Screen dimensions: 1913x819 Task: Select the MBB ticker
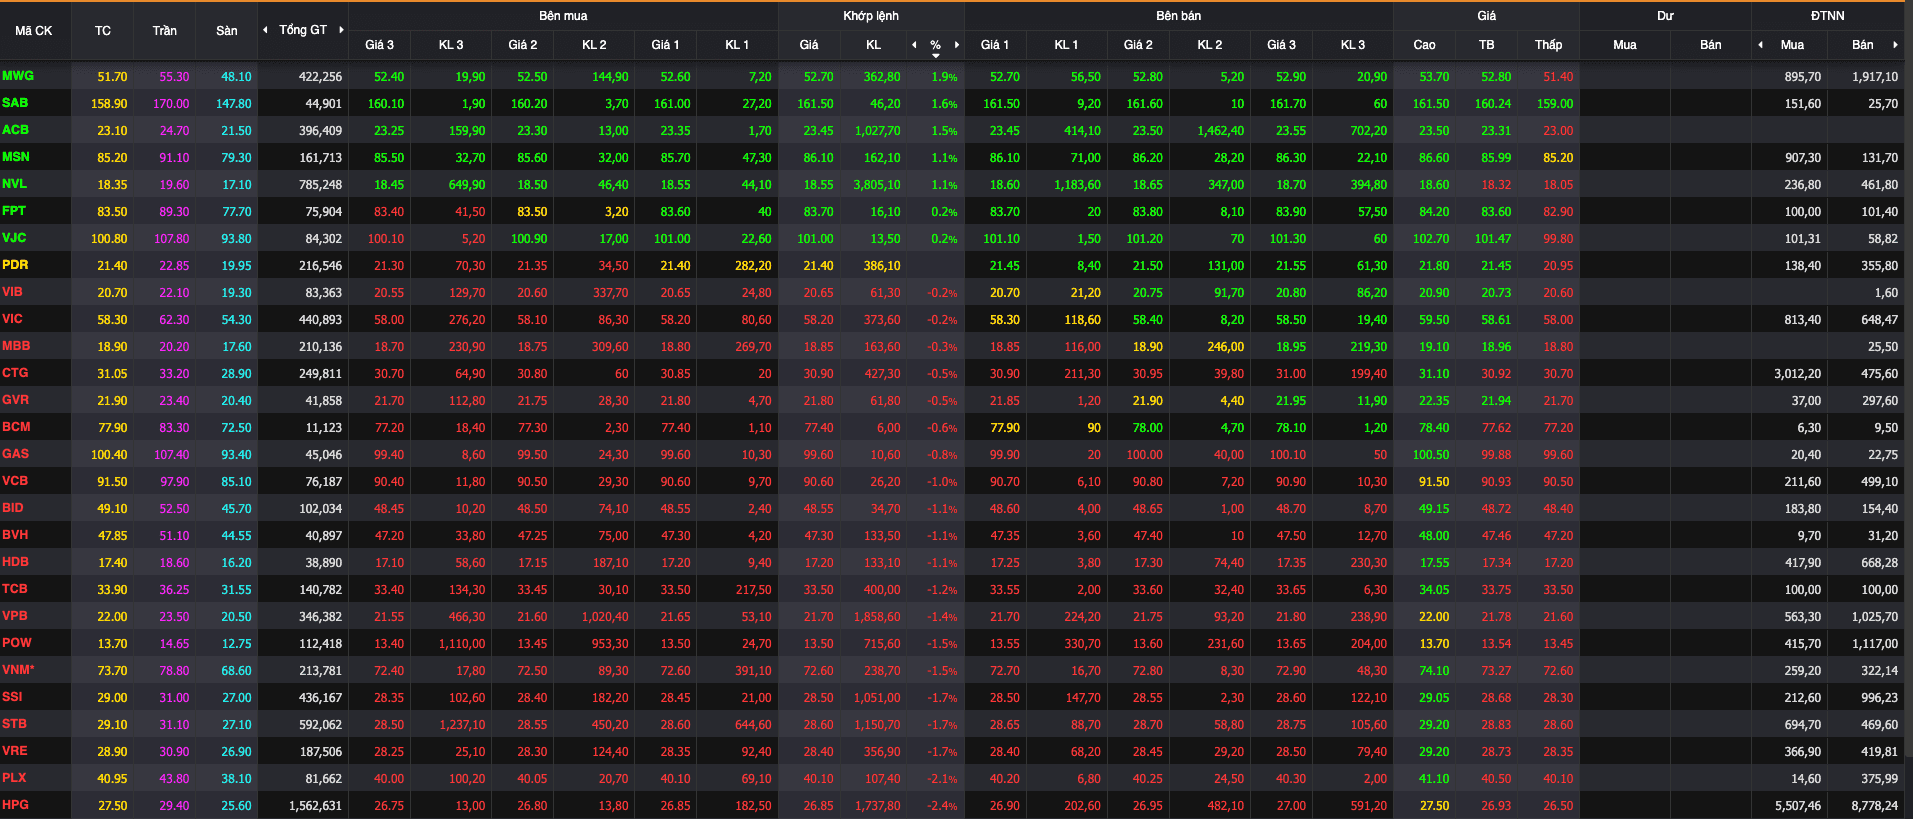coord(16,346)
